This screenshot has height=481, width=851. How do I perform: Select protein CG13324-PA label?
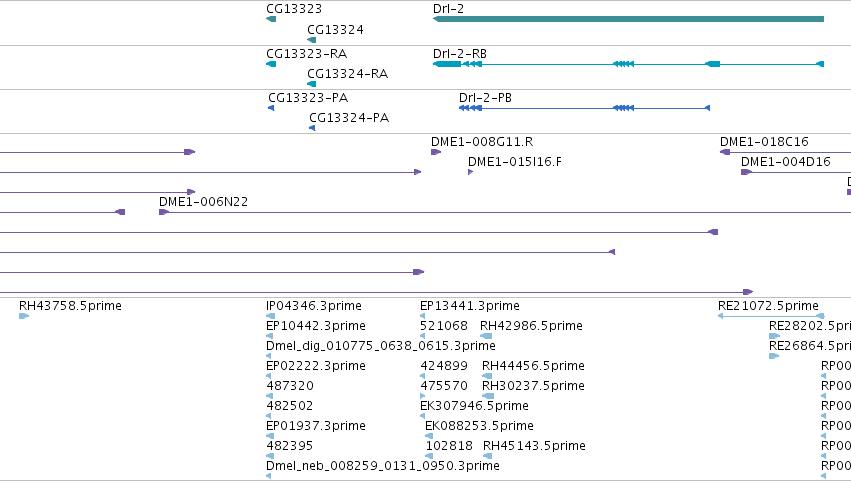[349, 118]
